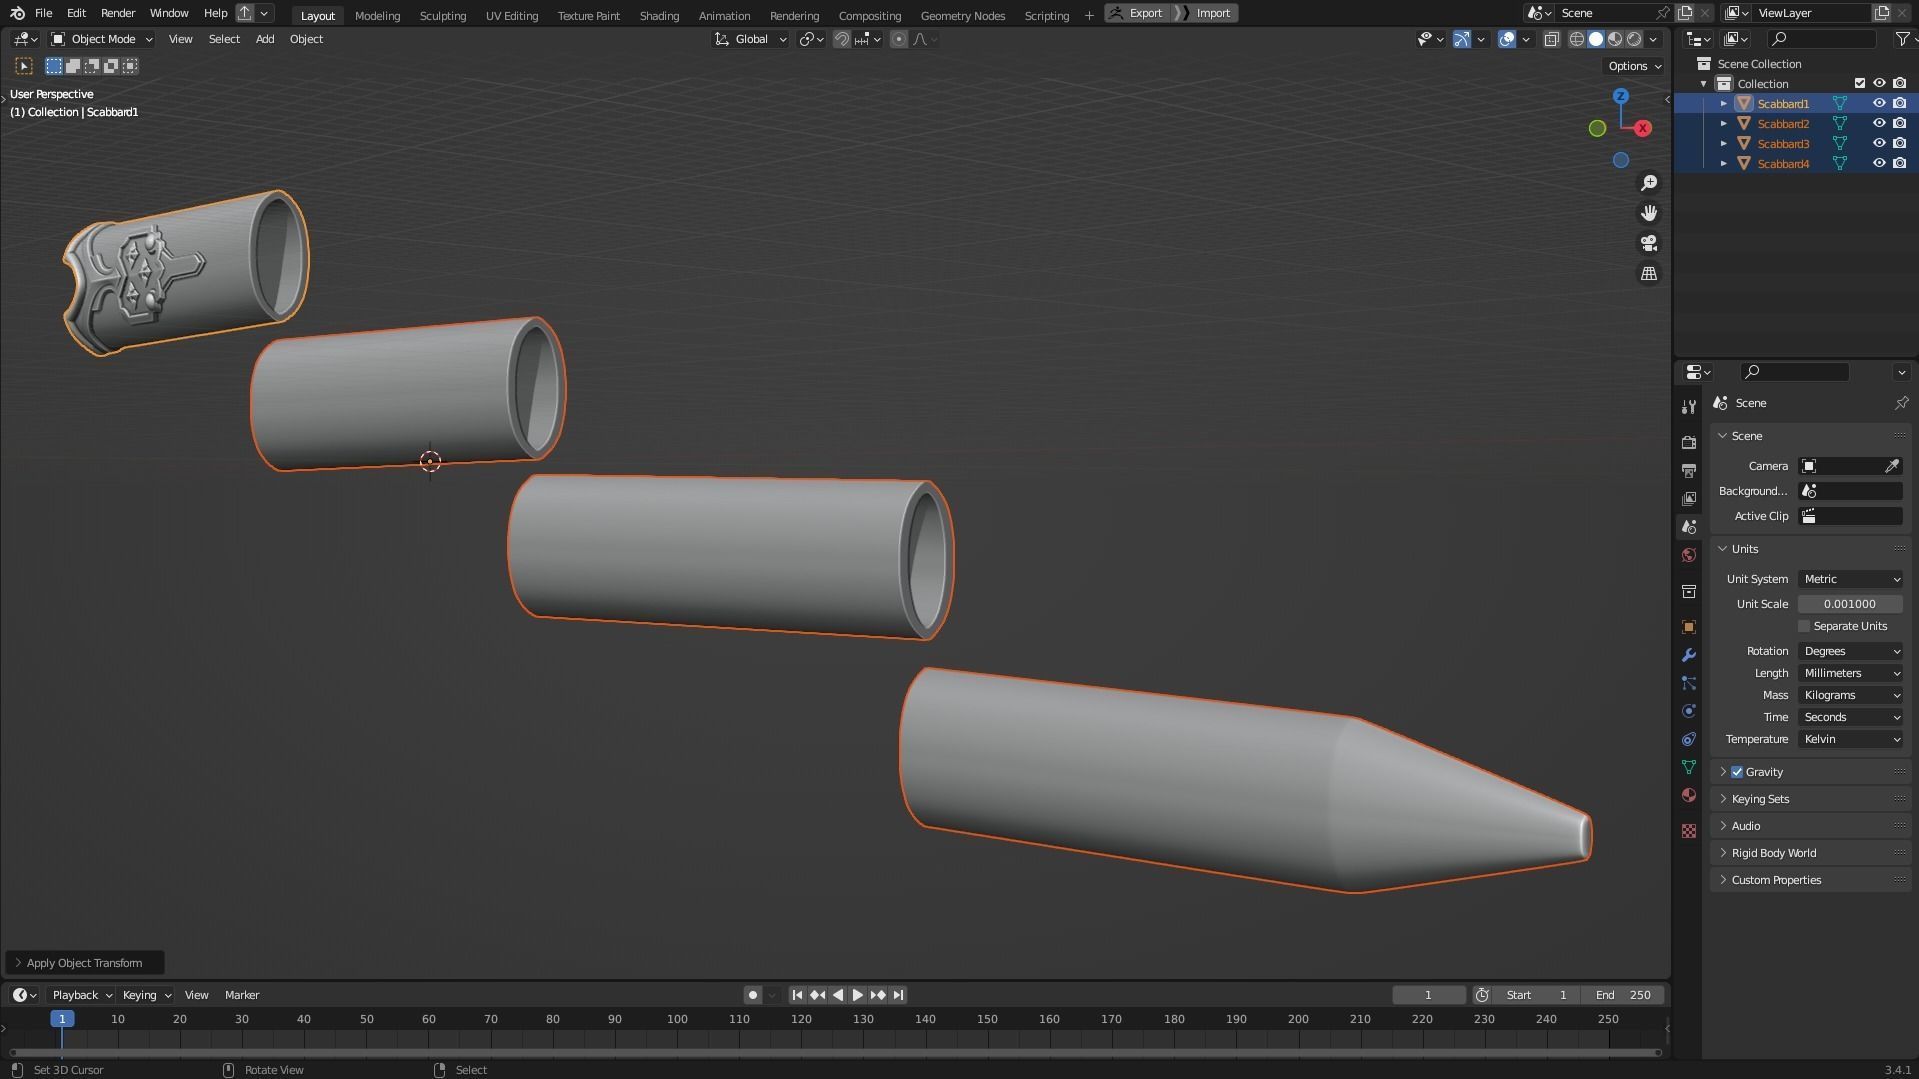1919x1079 pixels.
Task: Pin the Scene properties context
Action: (x=1901, y=403)
